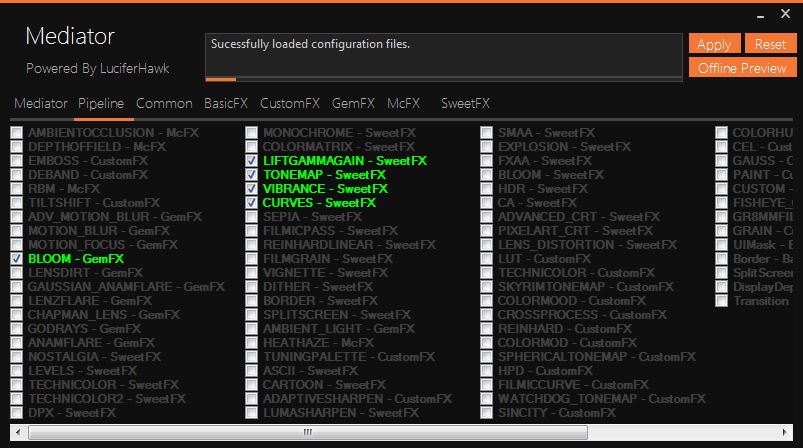Click the TILTSHIFT - CustomFX label

(94, 203)
